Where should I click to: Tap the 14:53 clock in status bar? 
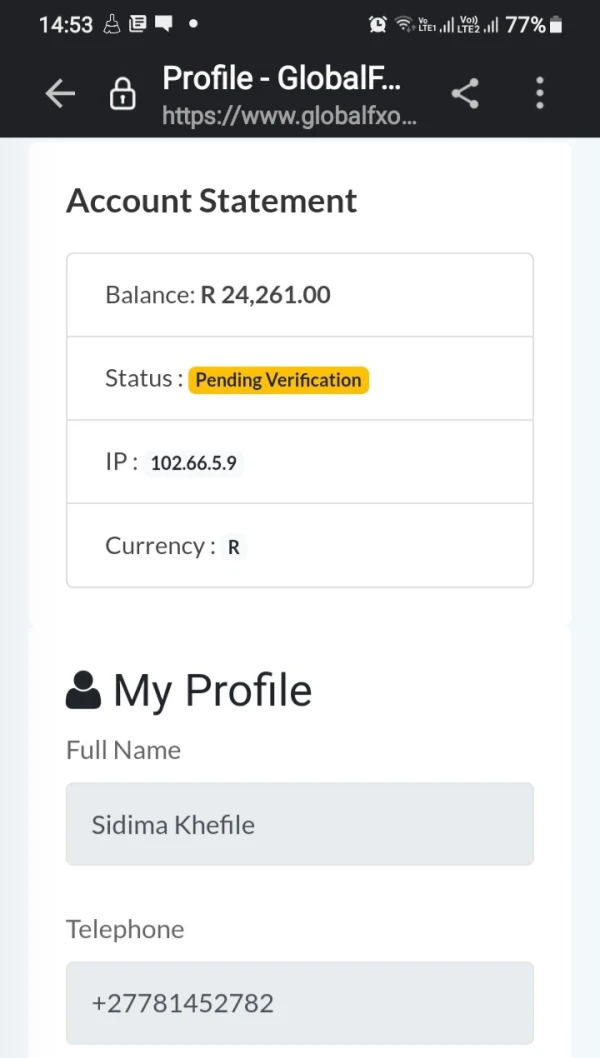point(66,25)
